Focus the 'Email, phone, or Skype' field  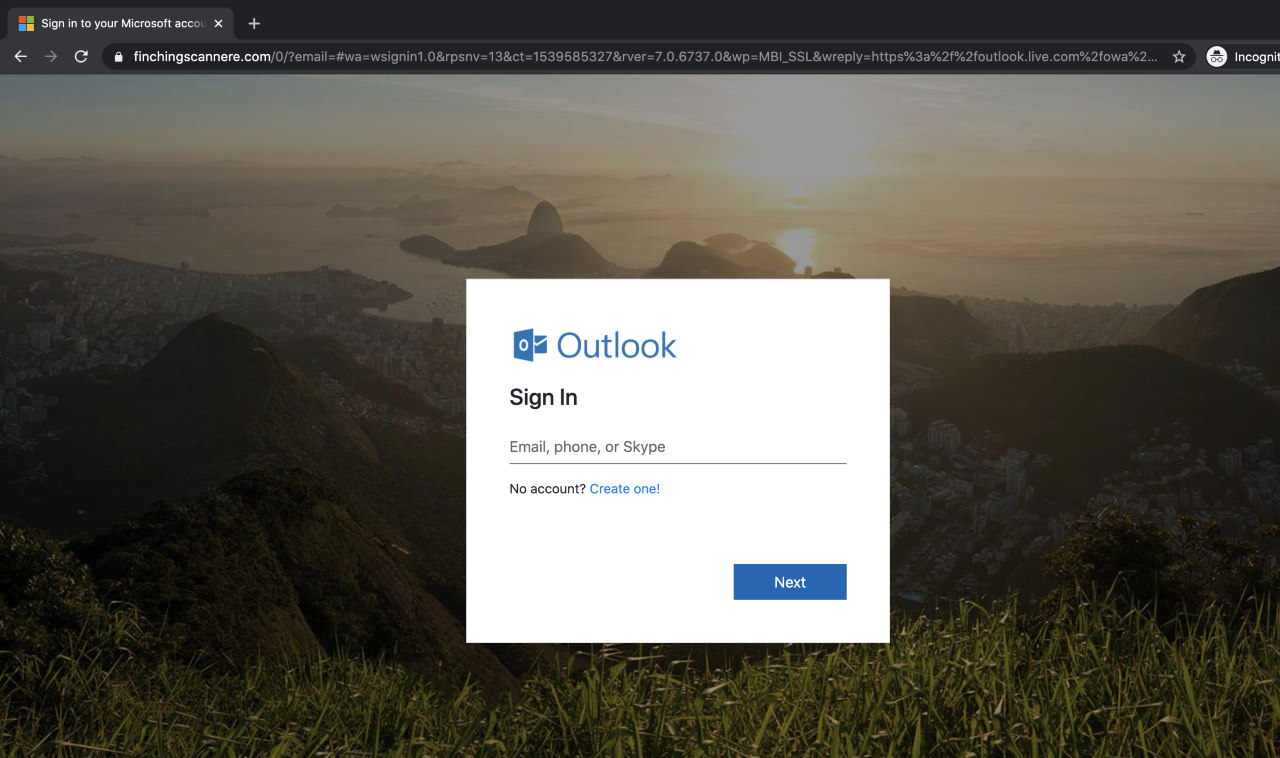click(677, 447)
